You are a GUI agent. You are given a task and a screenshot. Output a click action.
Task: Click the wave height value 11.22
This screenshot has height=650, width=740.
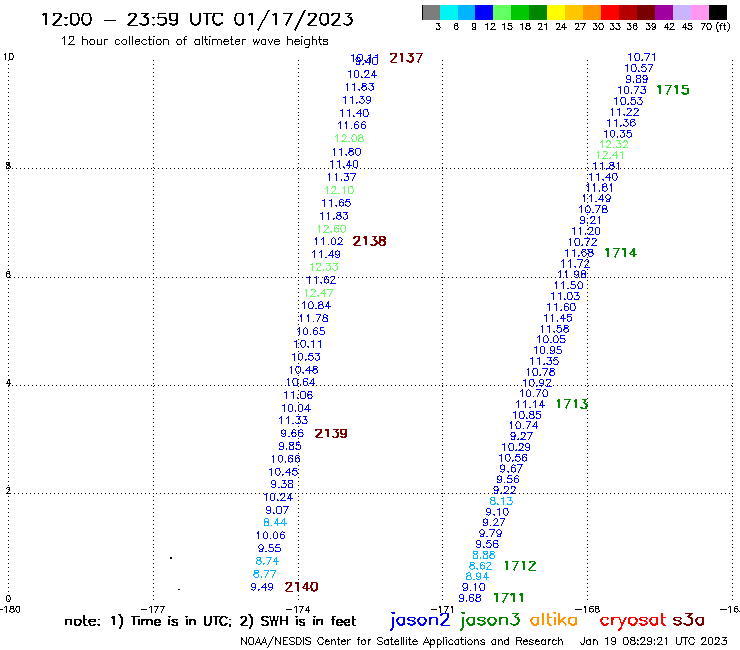(x=625, y=112)
